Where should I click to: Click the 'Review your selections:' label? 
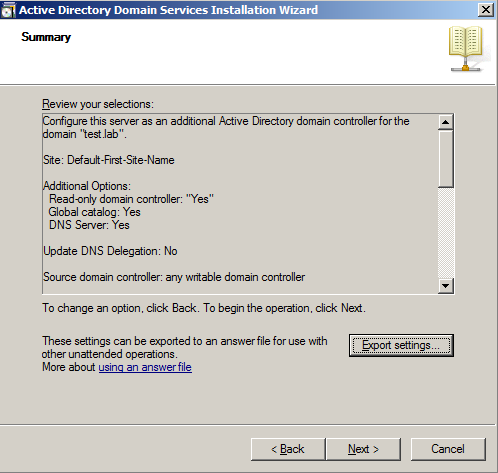click(98, 104)
